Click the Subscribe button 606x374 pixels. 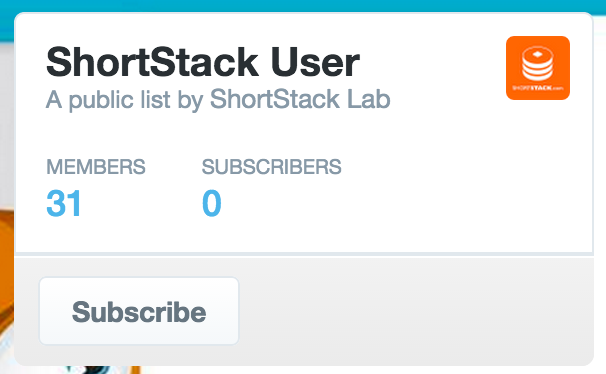[139, 311]
